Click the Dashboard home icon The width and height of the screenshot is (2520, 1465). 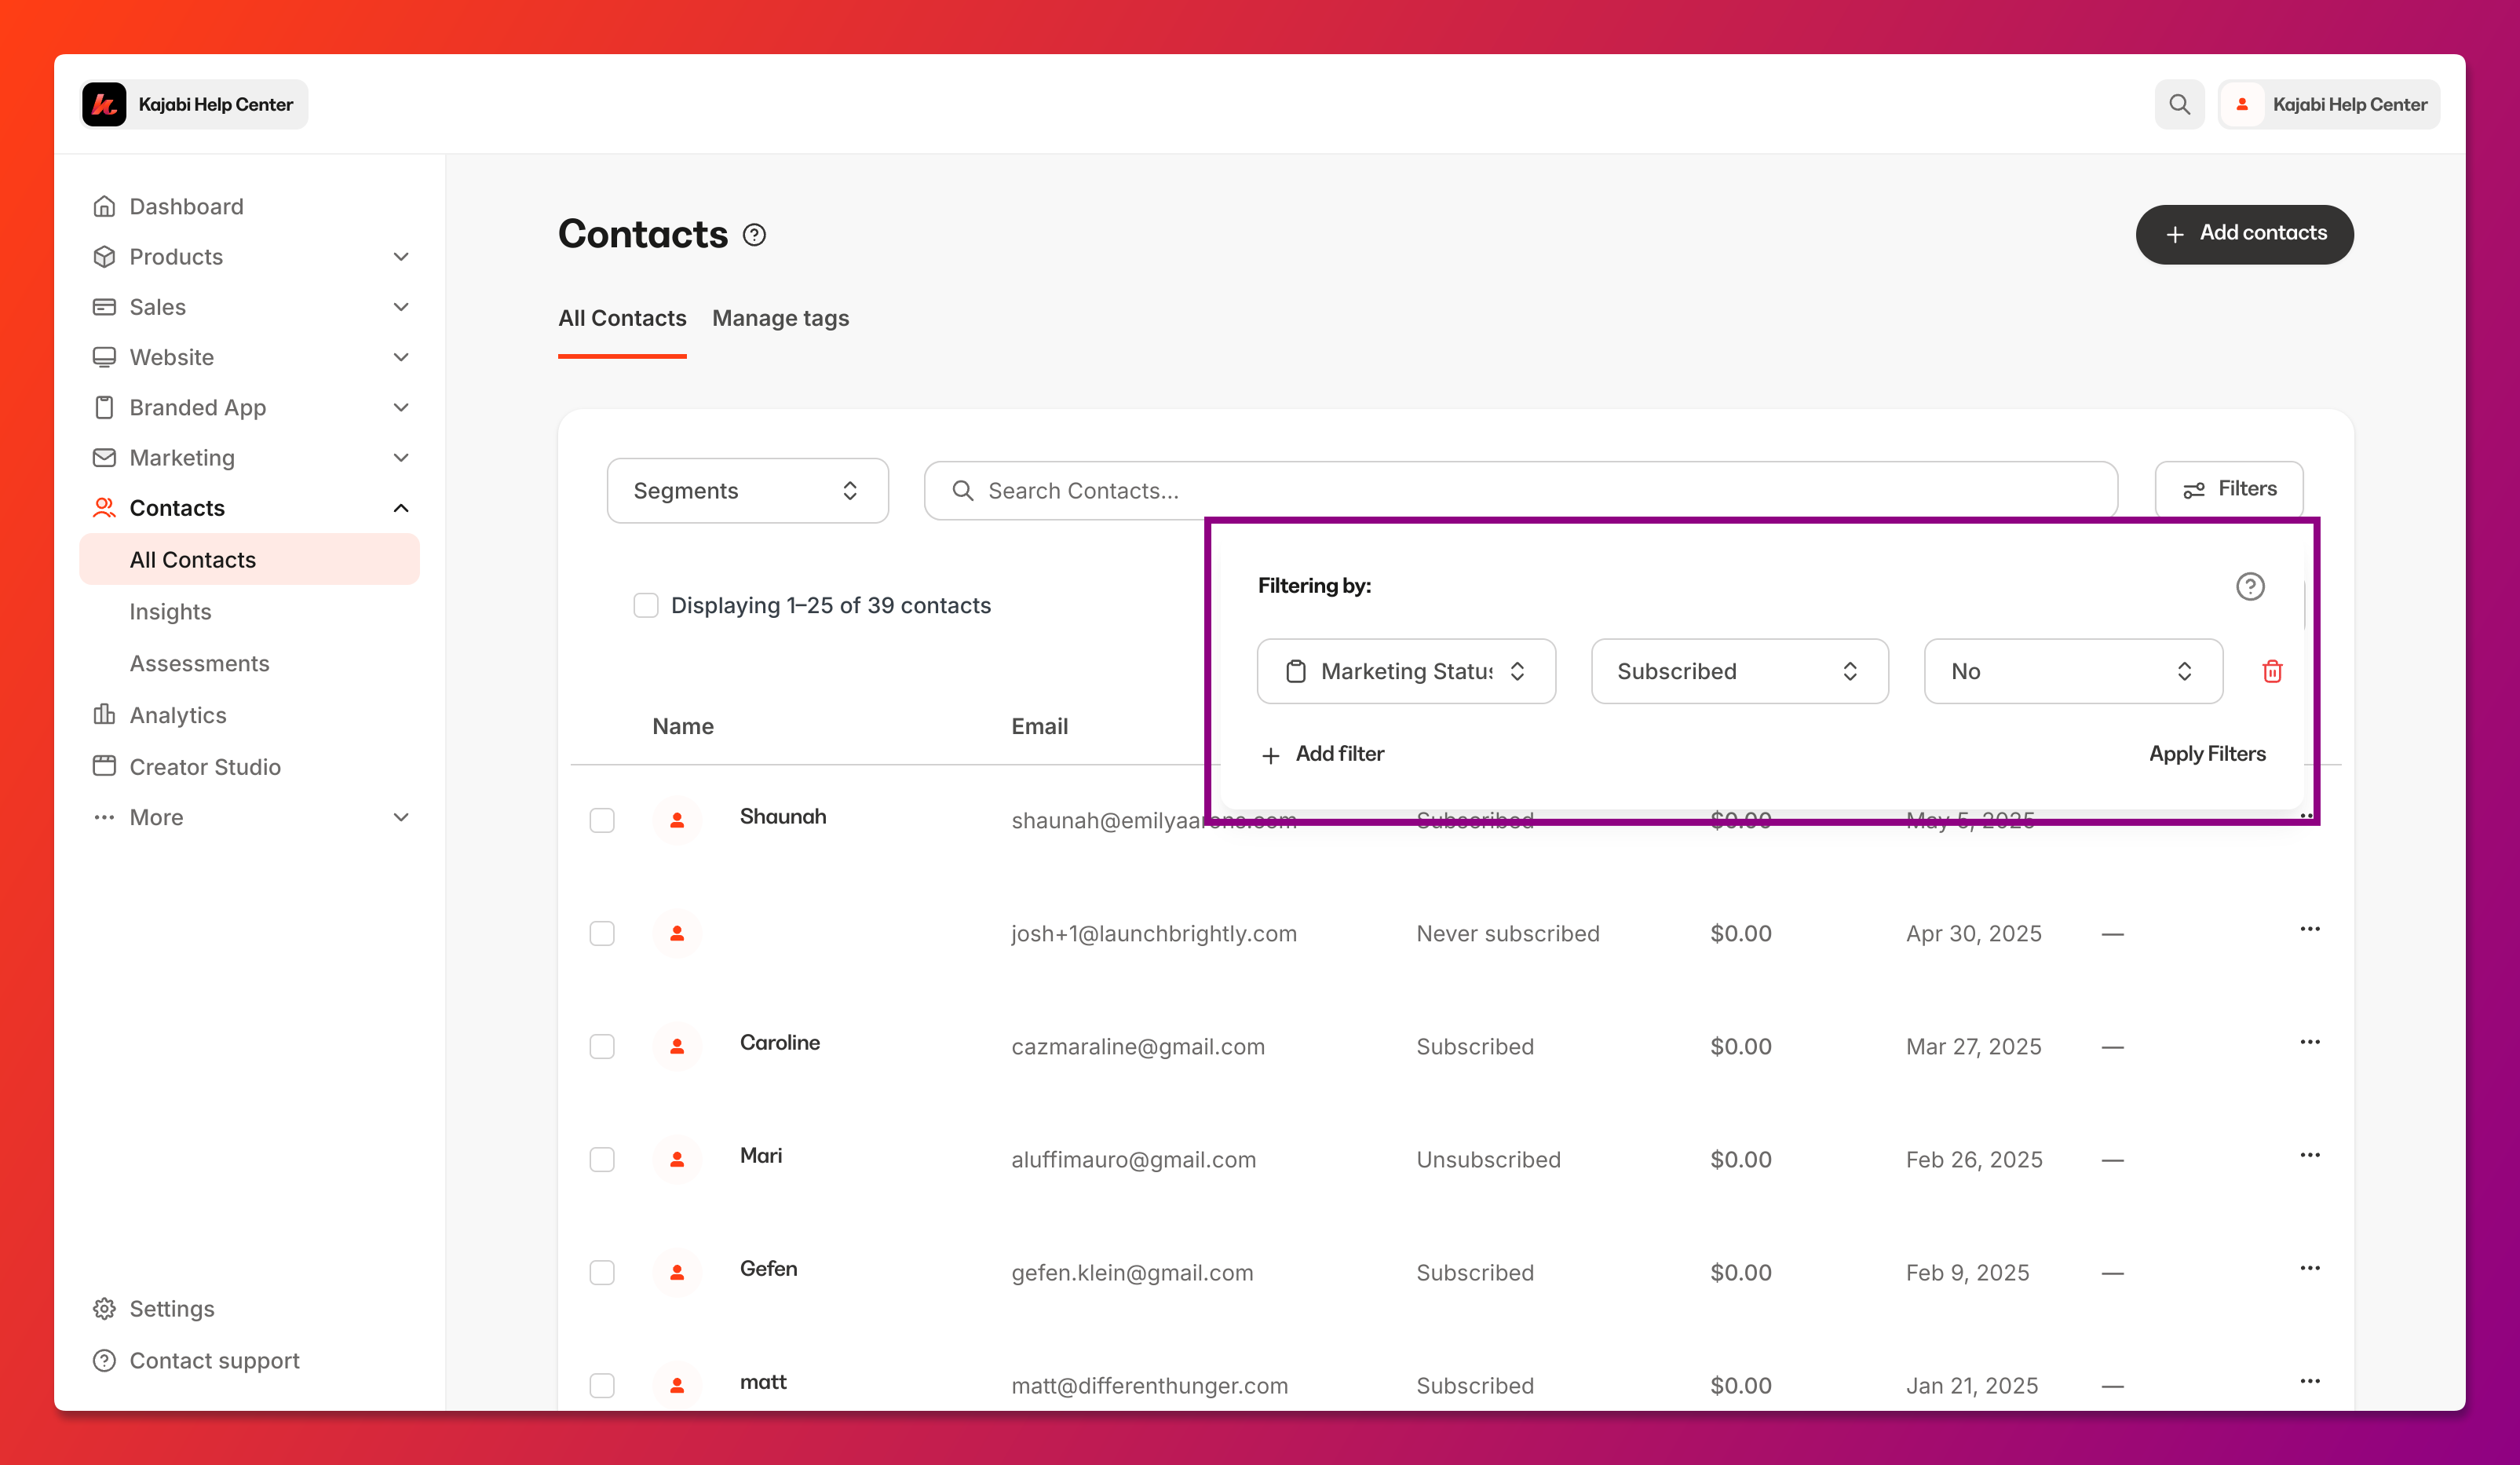104,206
